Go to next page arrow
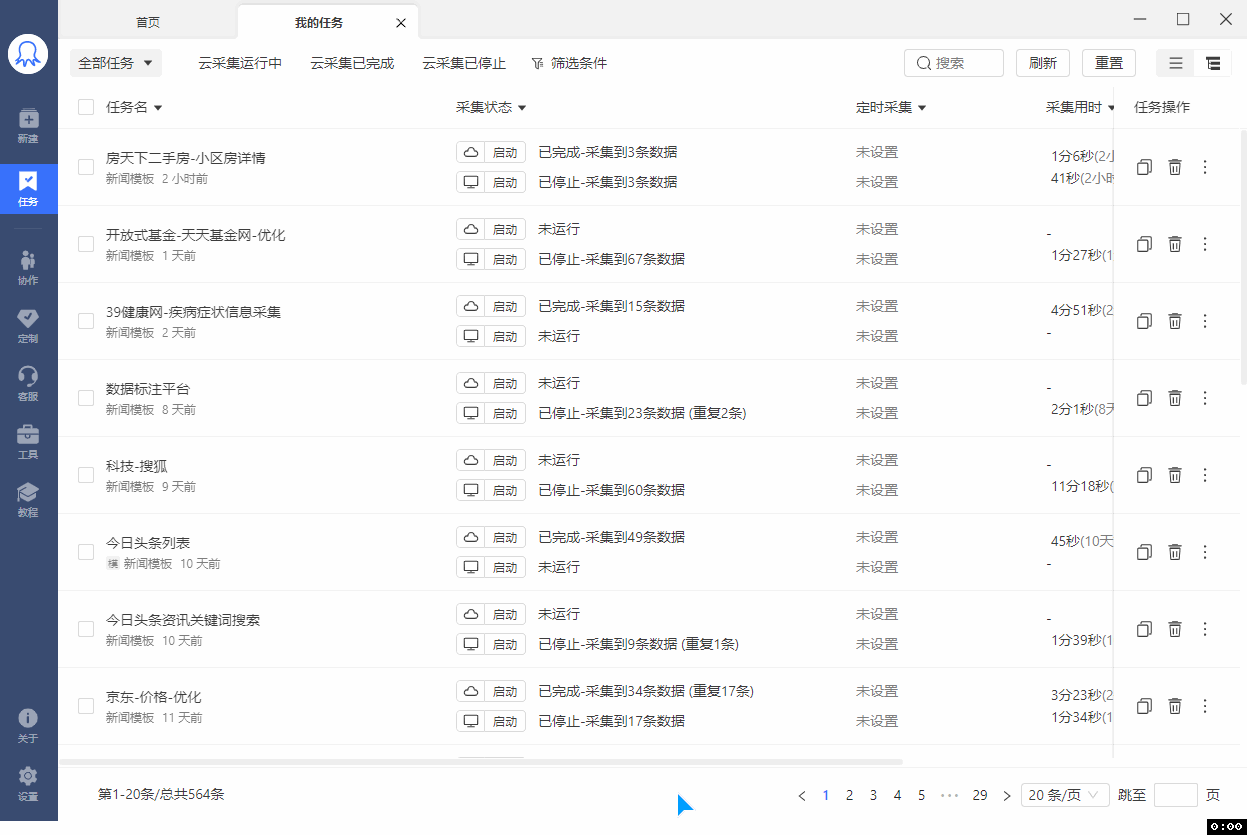Screen dimensions: 1247x835 [x=1007, y=796]
